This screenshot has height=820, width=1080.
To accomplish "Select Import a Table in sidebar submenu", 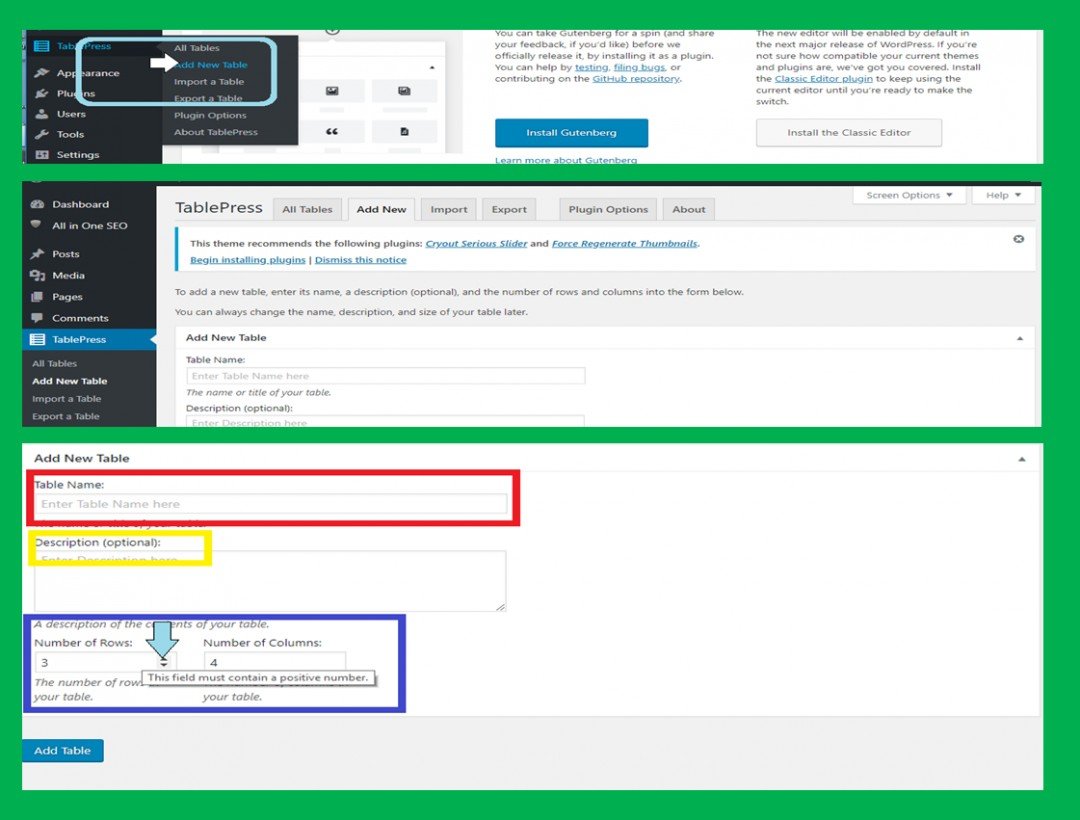I will click(66, 399).
